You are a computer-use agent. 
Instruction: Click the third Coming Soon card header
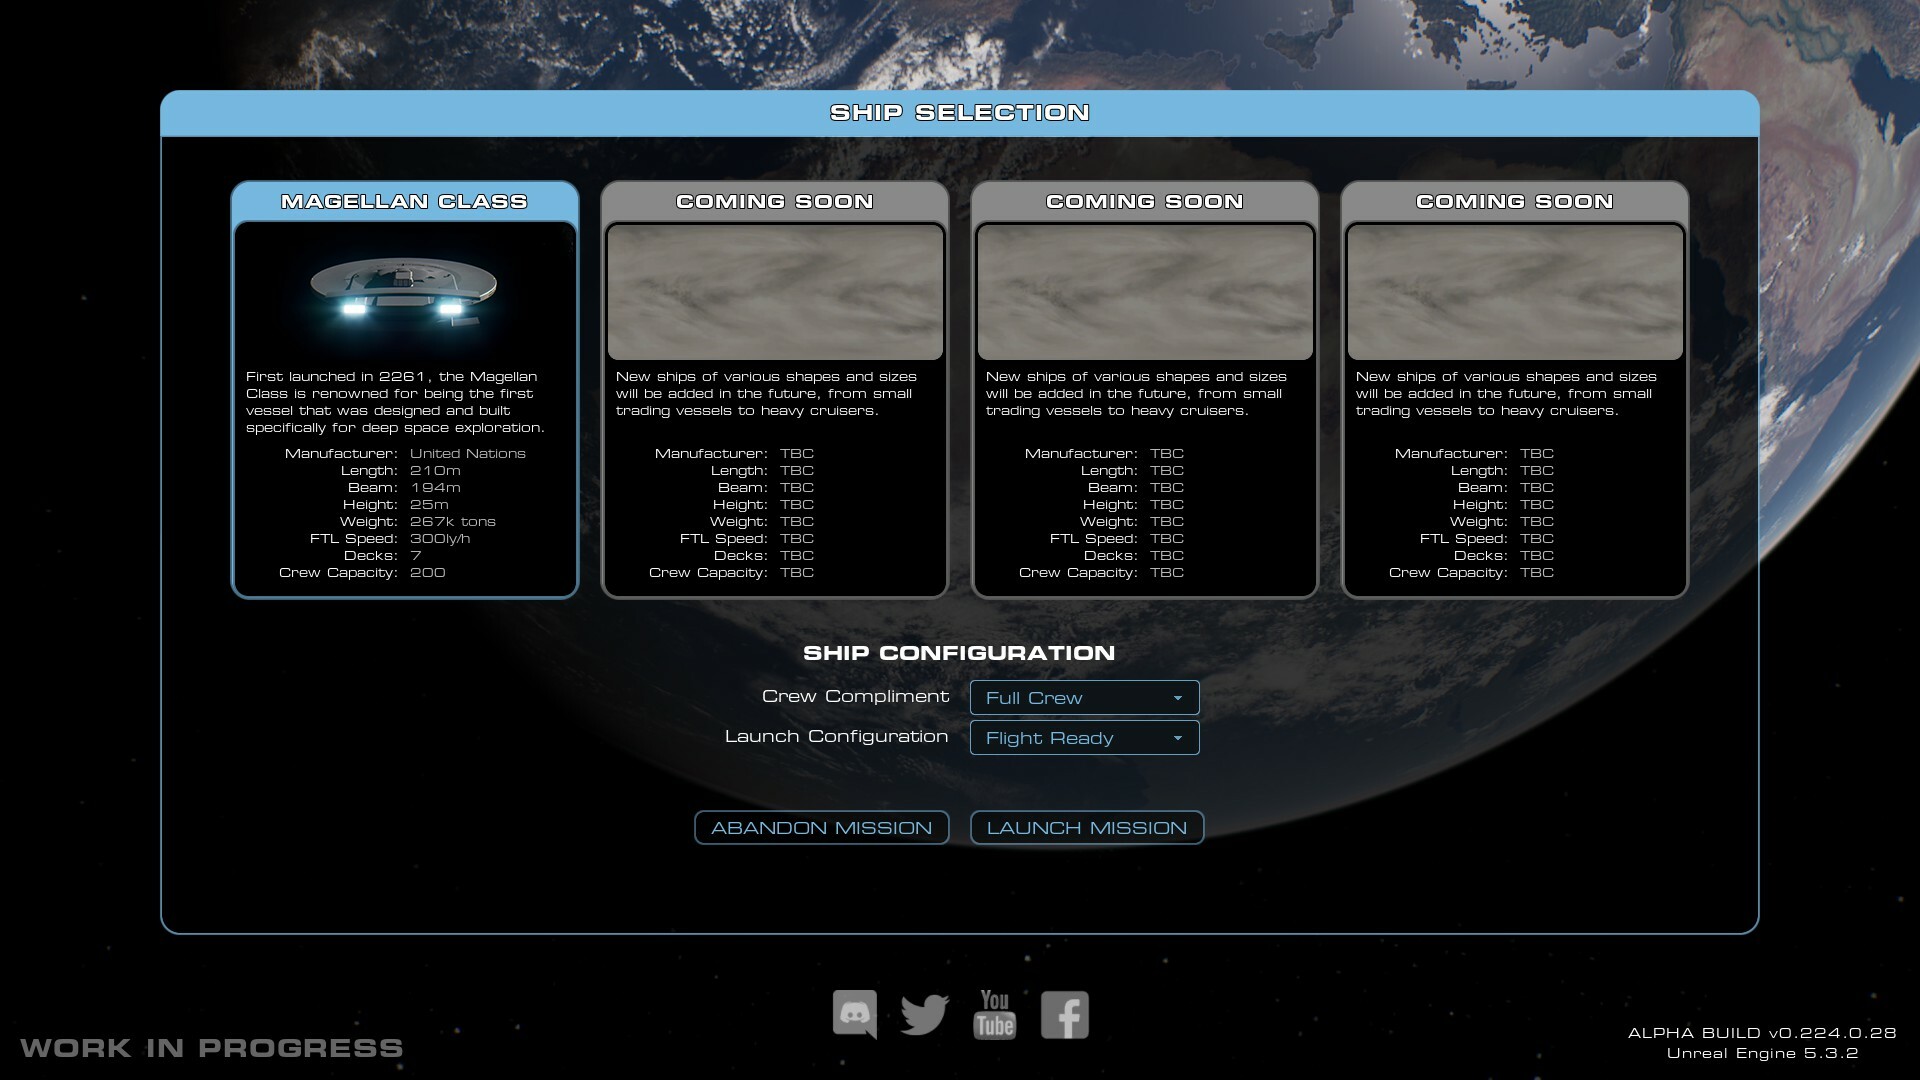[1145, 201]
